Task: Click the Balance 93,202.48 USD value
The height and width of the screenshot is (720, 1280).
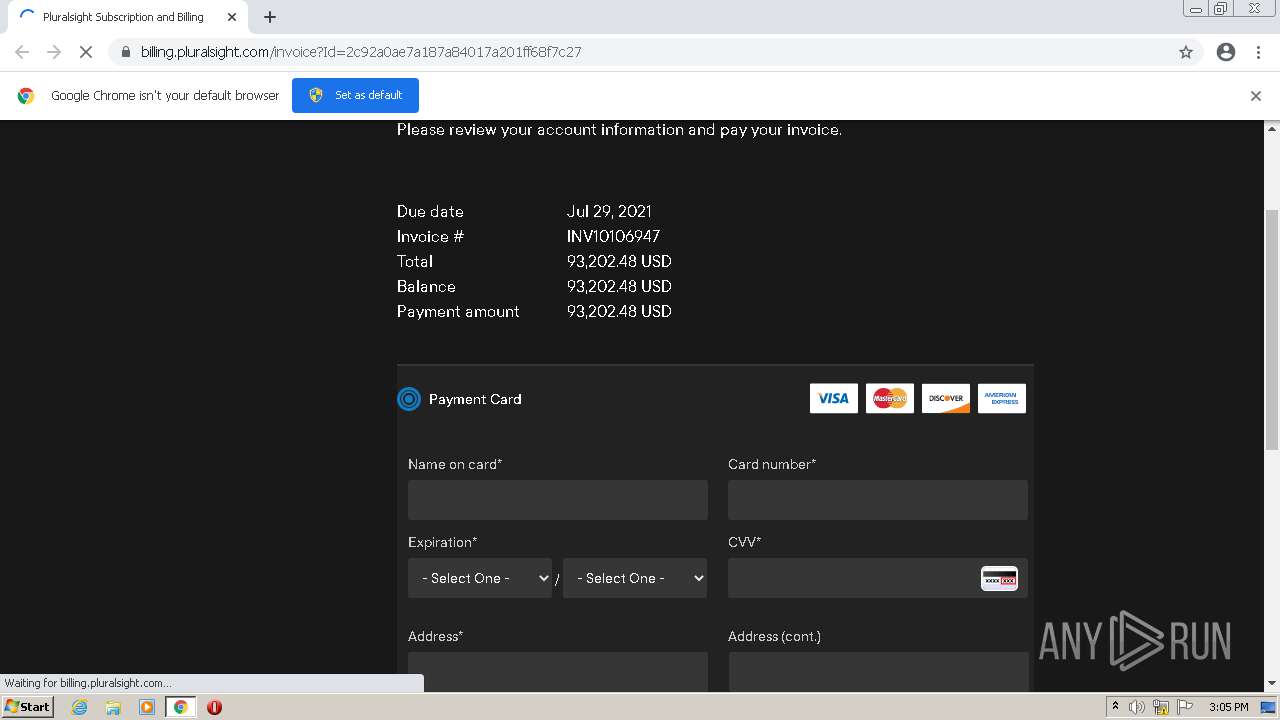Action: [619, 286]
